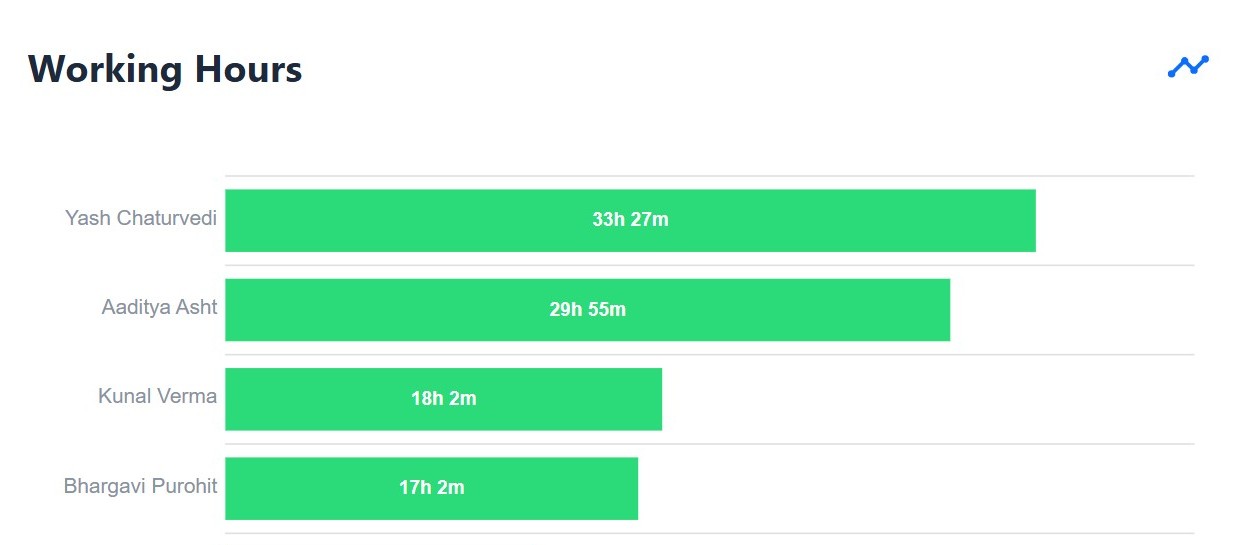Click empty space right of Aaditya Asht's bar
The width and height of the screenshot is (1243, 545).
click(x=1072, y=310)
